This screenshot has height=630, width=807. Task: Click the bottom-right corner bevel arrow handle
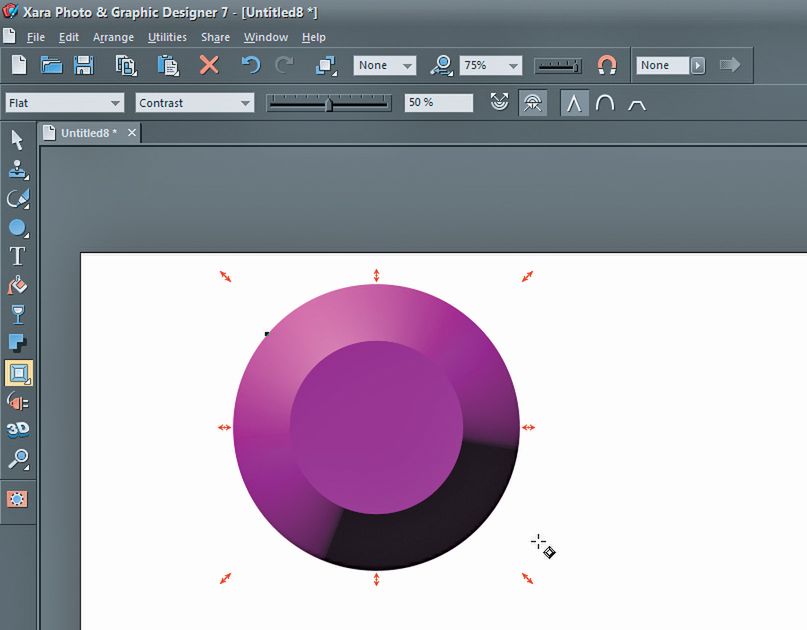(528, 578)
